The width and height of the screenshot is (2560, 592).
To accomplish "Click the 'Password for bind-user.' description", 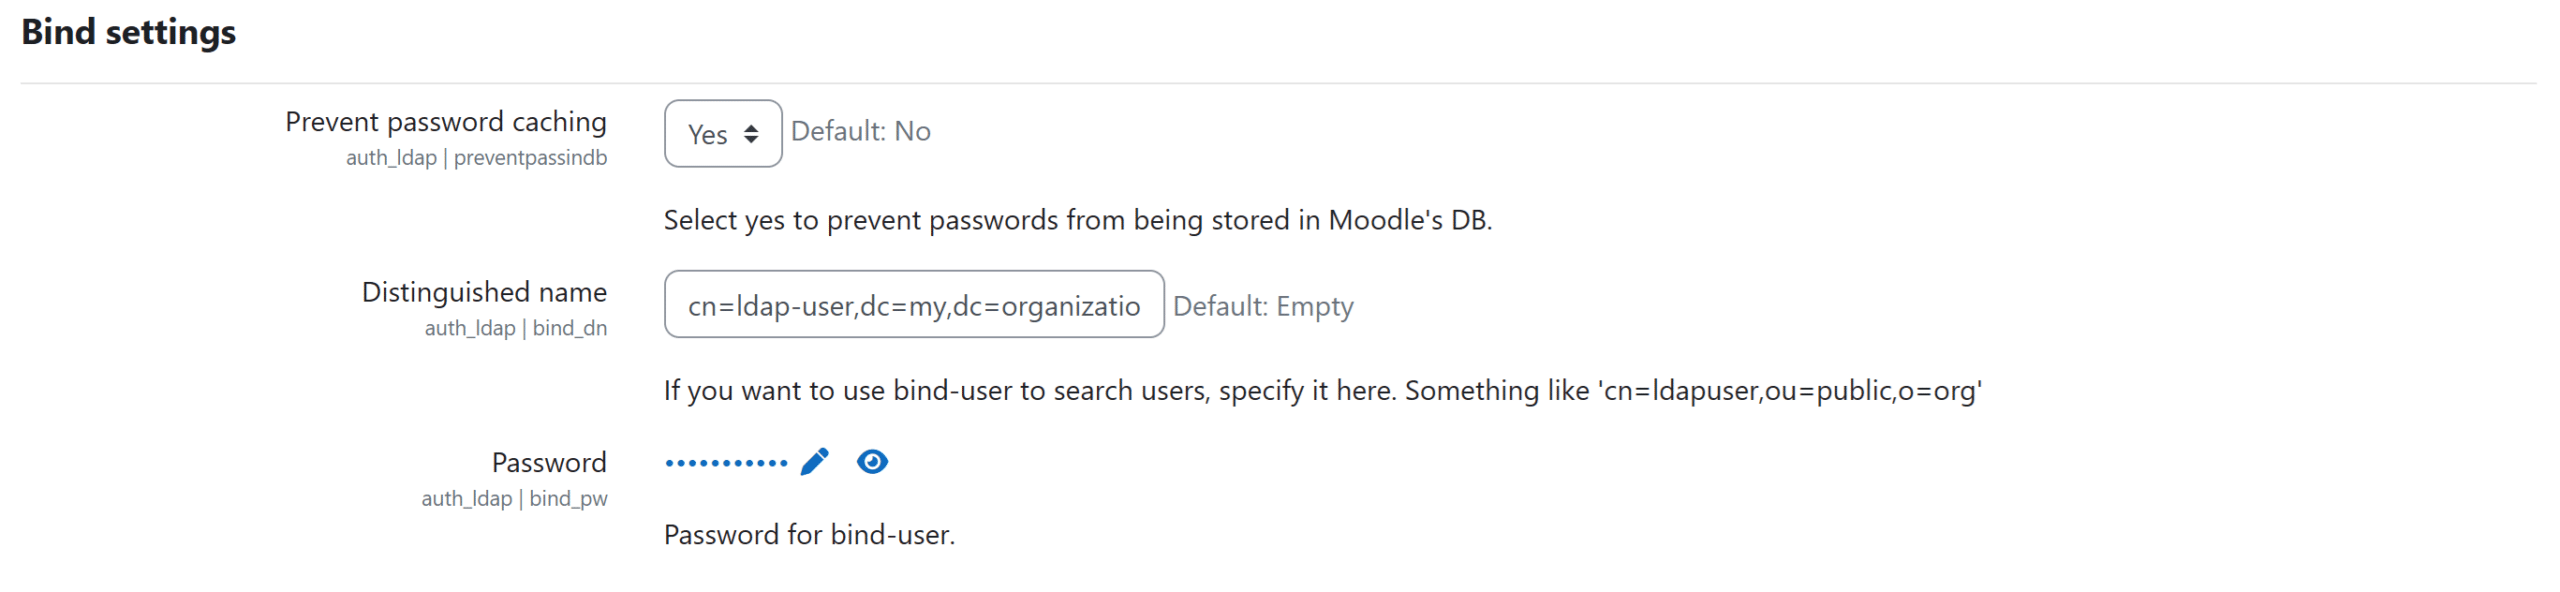I will click(x=809, y=535).
